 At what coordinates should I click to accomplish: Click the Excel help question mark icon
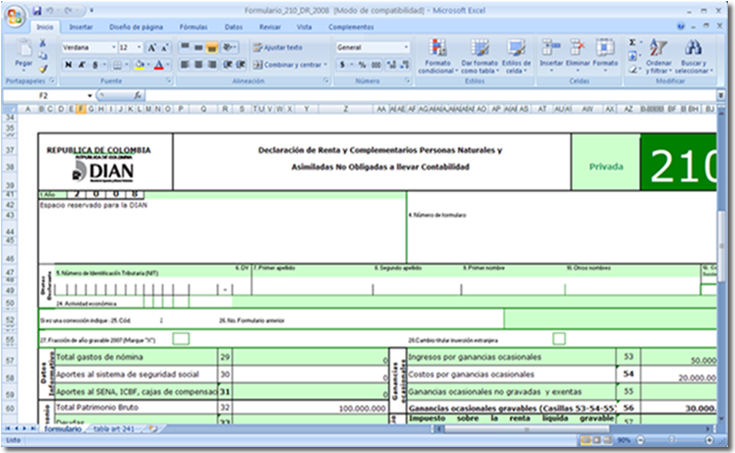click(x=681, y=27)
